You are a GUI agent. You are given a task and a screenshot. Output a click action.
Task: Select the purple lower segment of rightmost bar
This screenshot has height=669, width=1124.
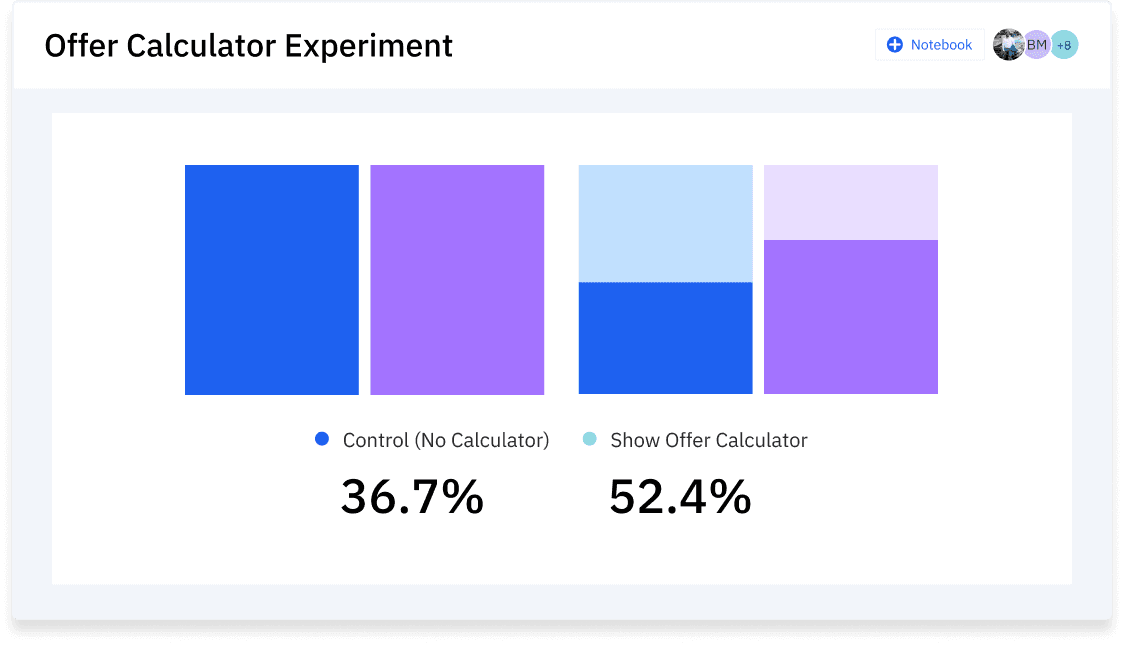point(851,317)
